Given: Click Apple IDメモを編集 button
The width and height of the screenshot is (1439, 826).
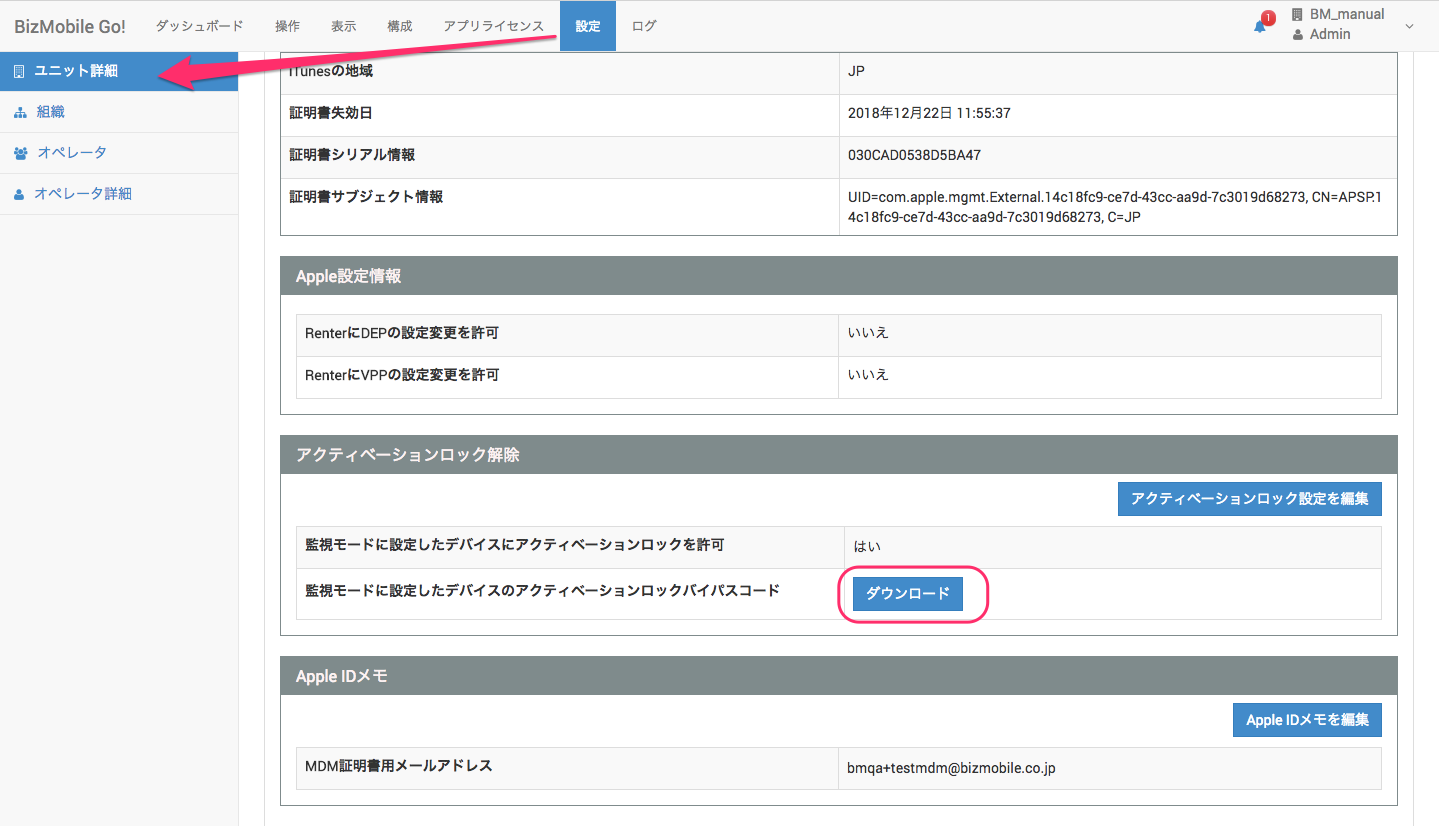Looking at the screenshot, I should [x=1307, y=720].
